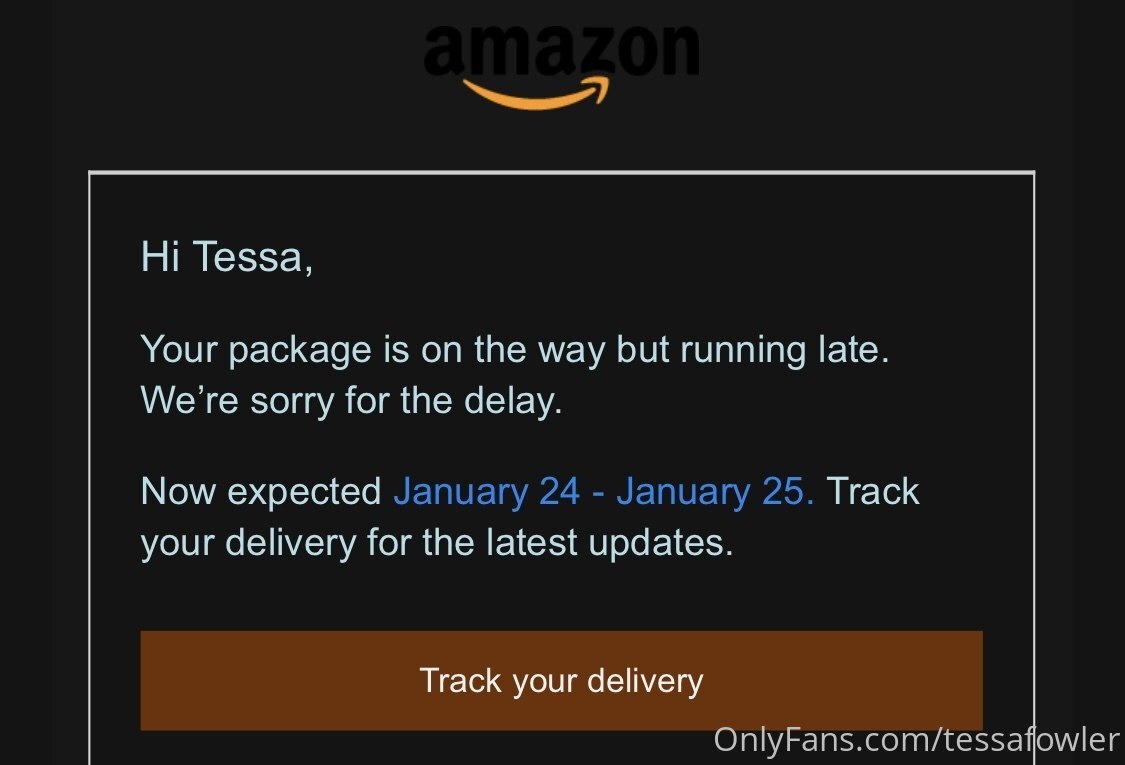Click the word 'package' in the message
This screenshot has height=765, width=1125.
point(300,351)
